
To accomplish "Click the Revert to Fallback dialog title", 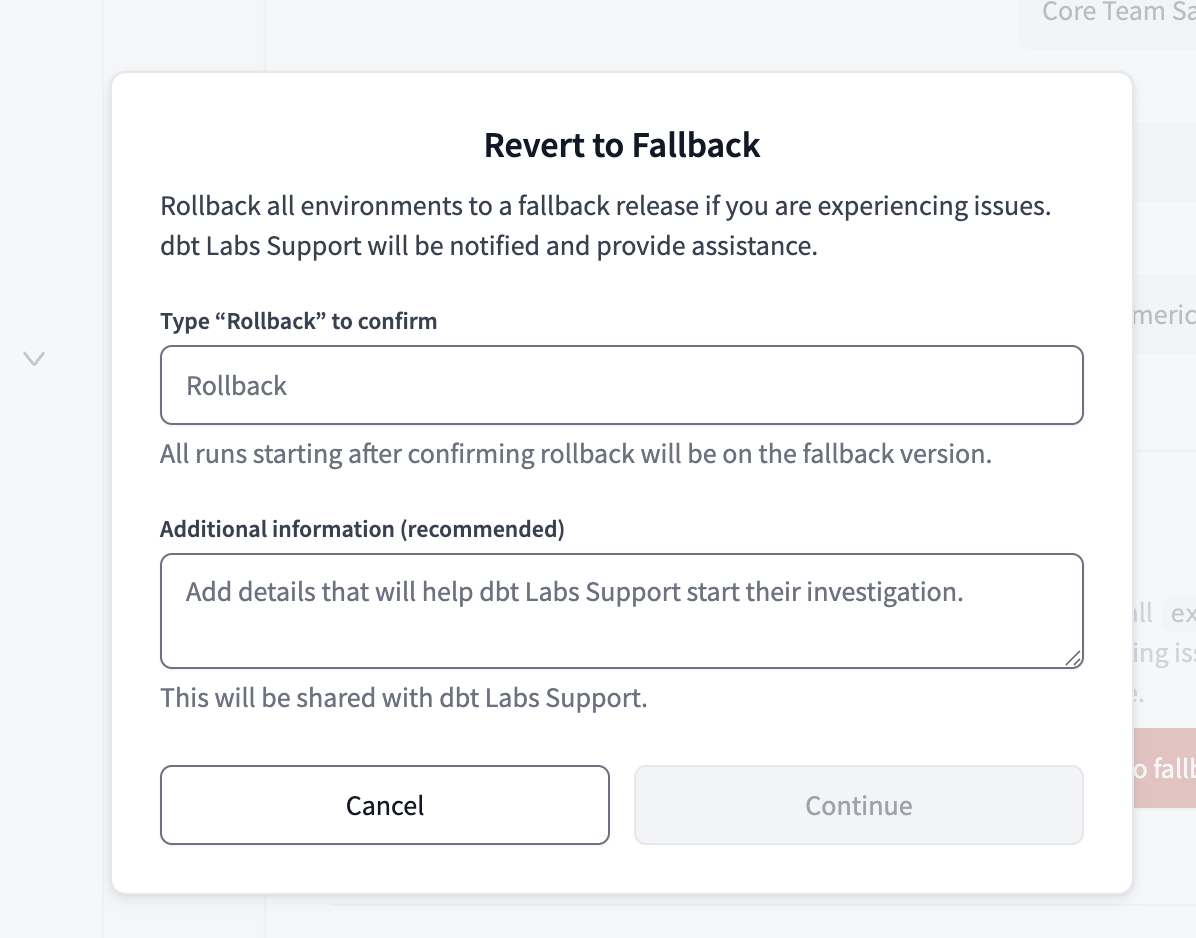I will (x=622, y=145).
